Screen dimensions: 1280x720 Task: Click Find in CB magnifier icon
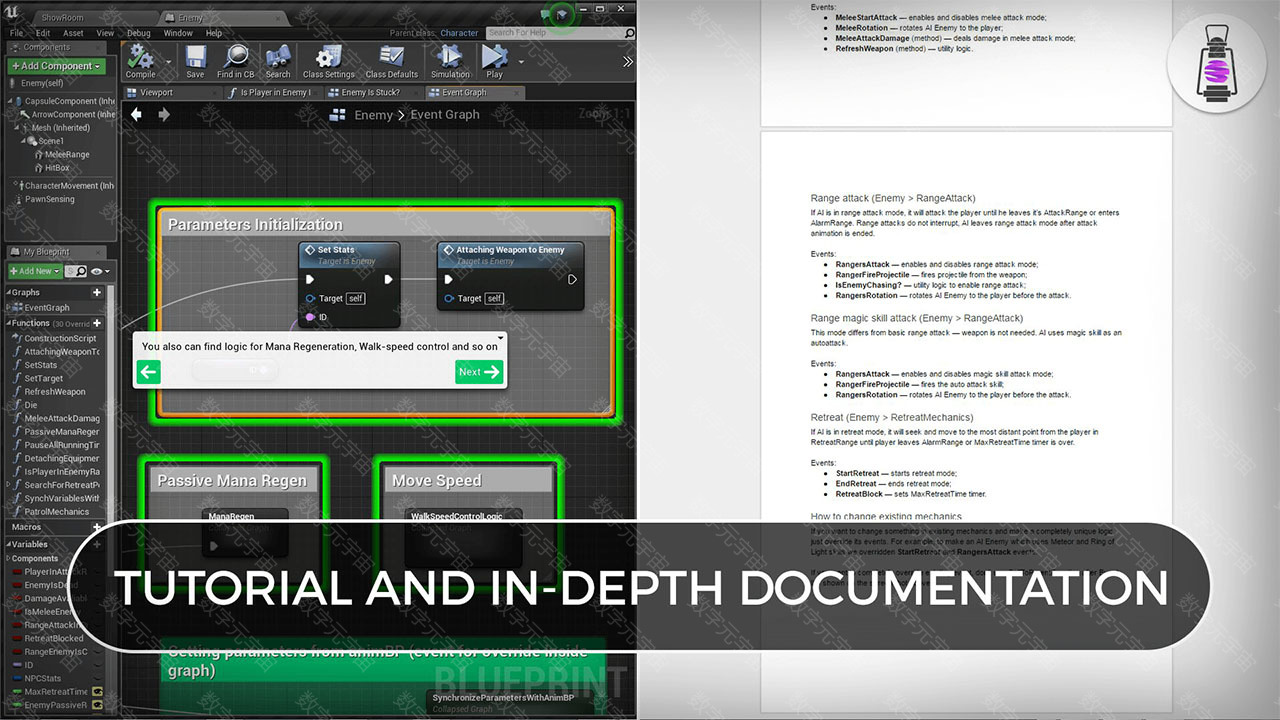coord(236,55)
